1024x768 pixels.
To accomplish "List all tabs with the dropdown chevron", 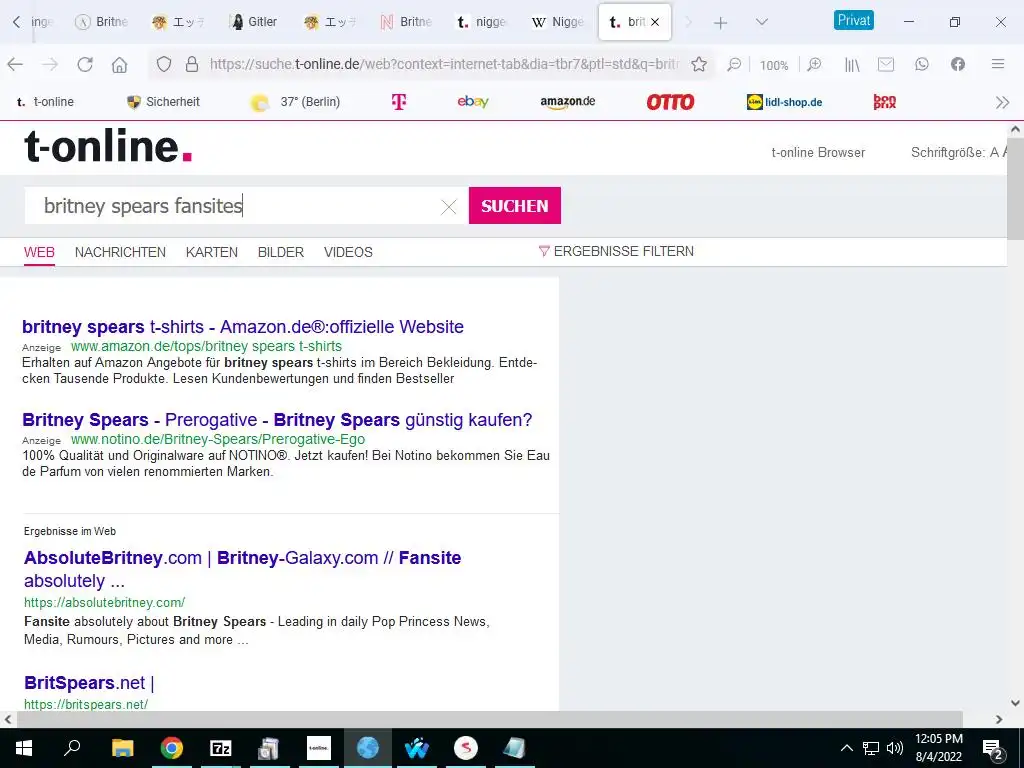I will [x=761, y=22].
